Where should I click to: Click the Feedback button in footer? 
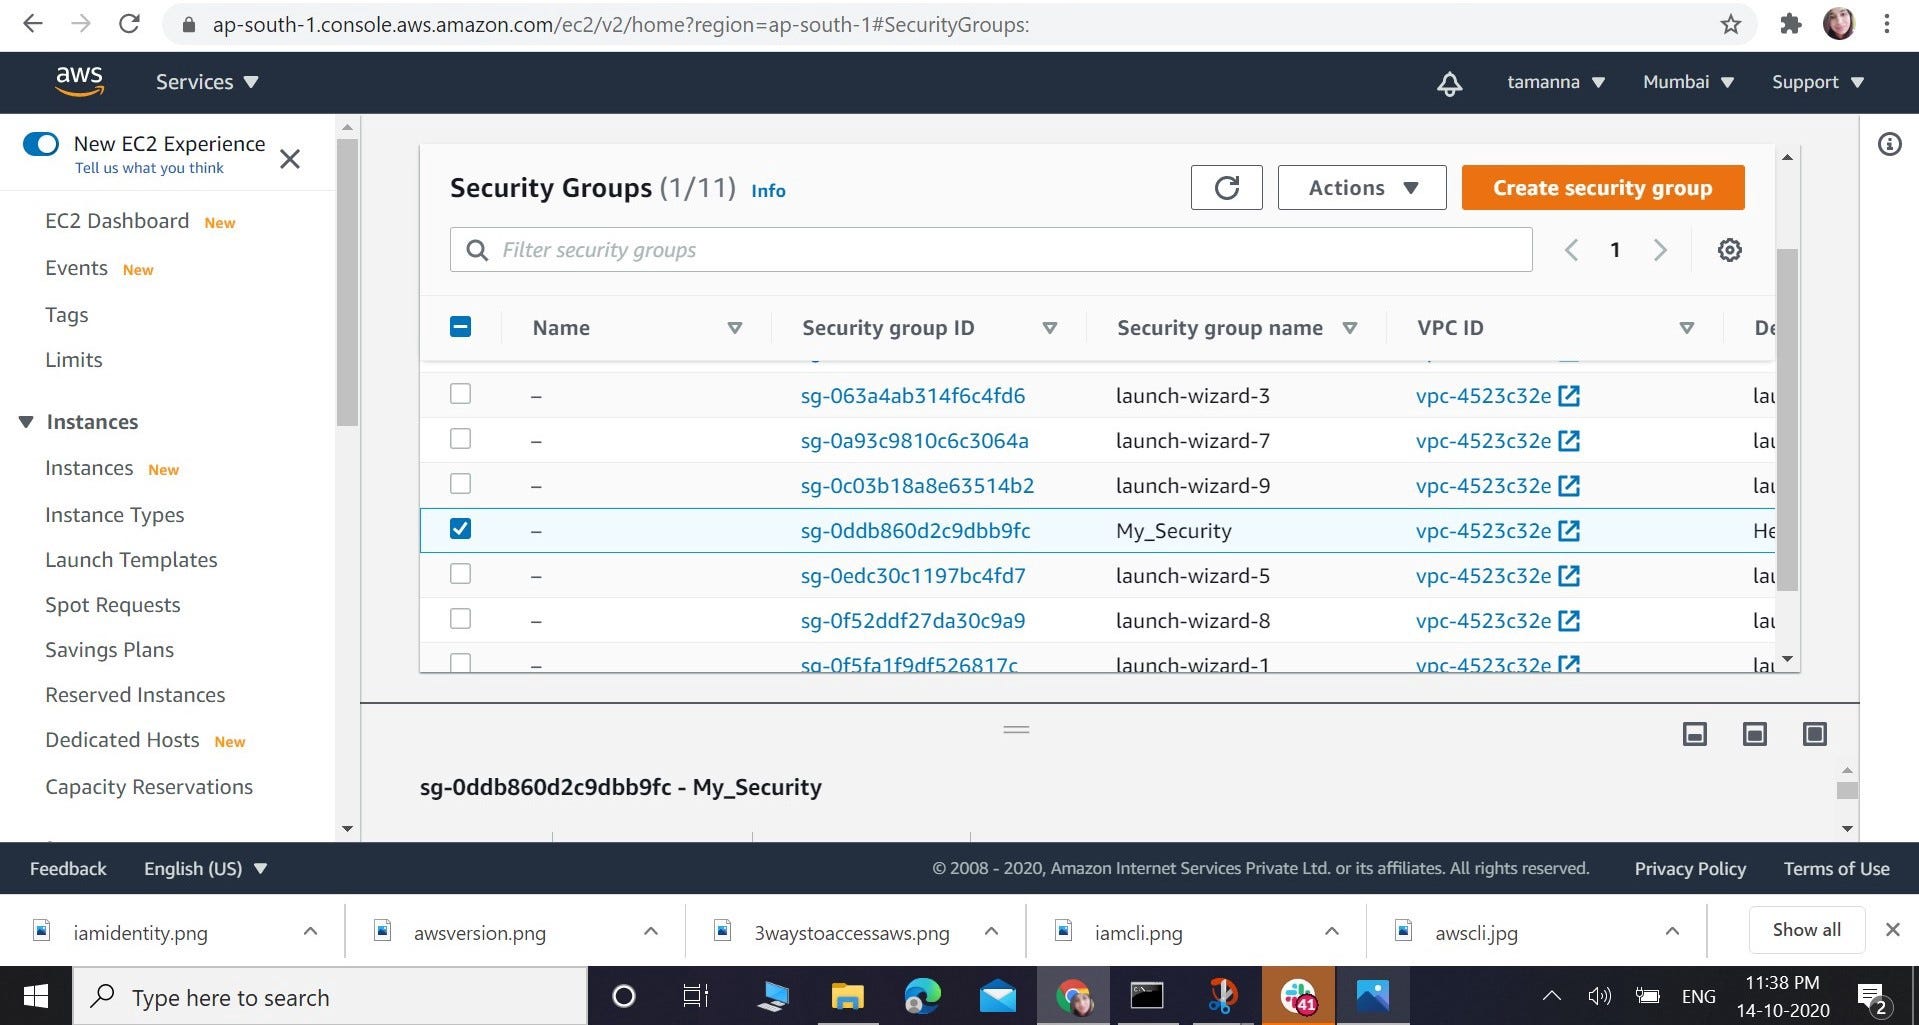coord(68,868)
